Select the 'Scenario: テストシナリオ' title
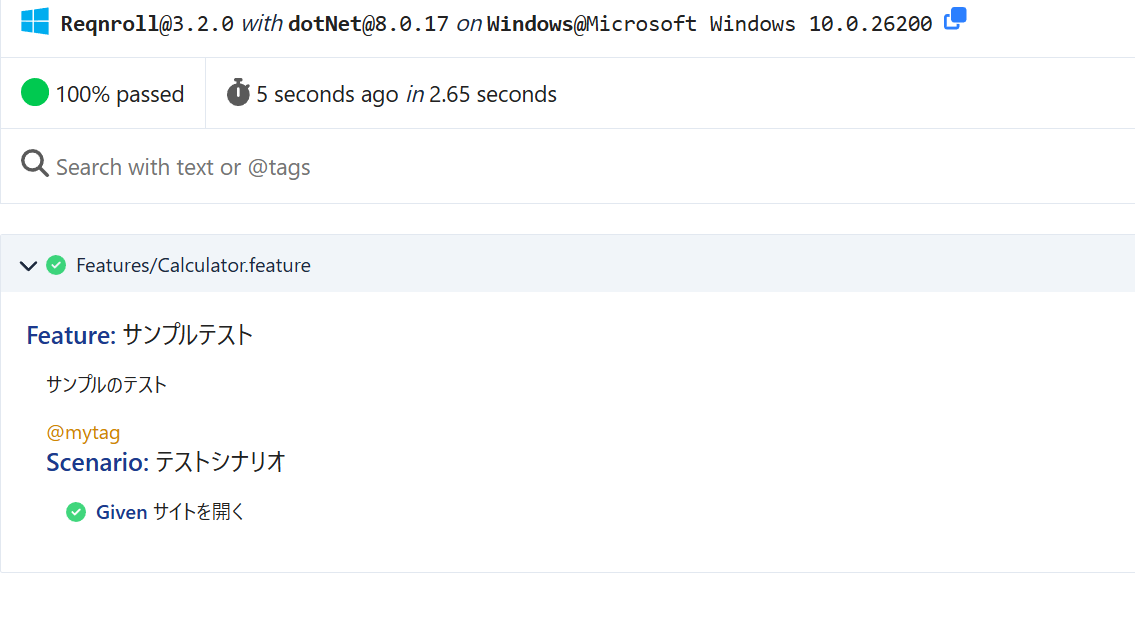This screenshot has width=1135, height=617. (x=166, y=462)
